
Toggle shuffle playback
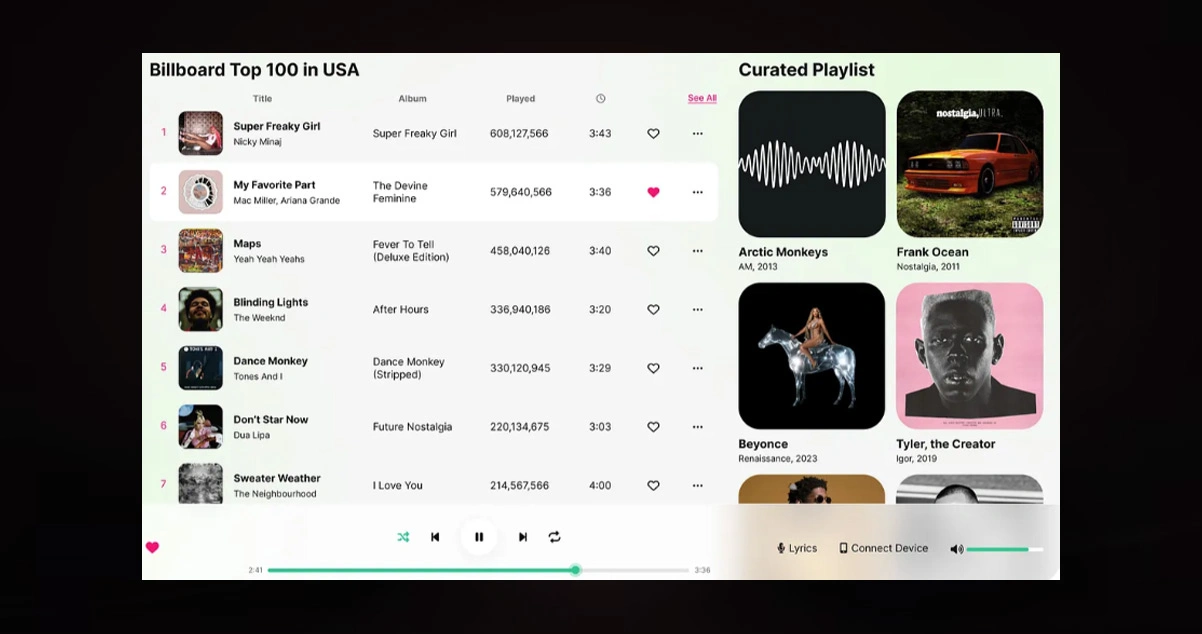pos(403,537)
